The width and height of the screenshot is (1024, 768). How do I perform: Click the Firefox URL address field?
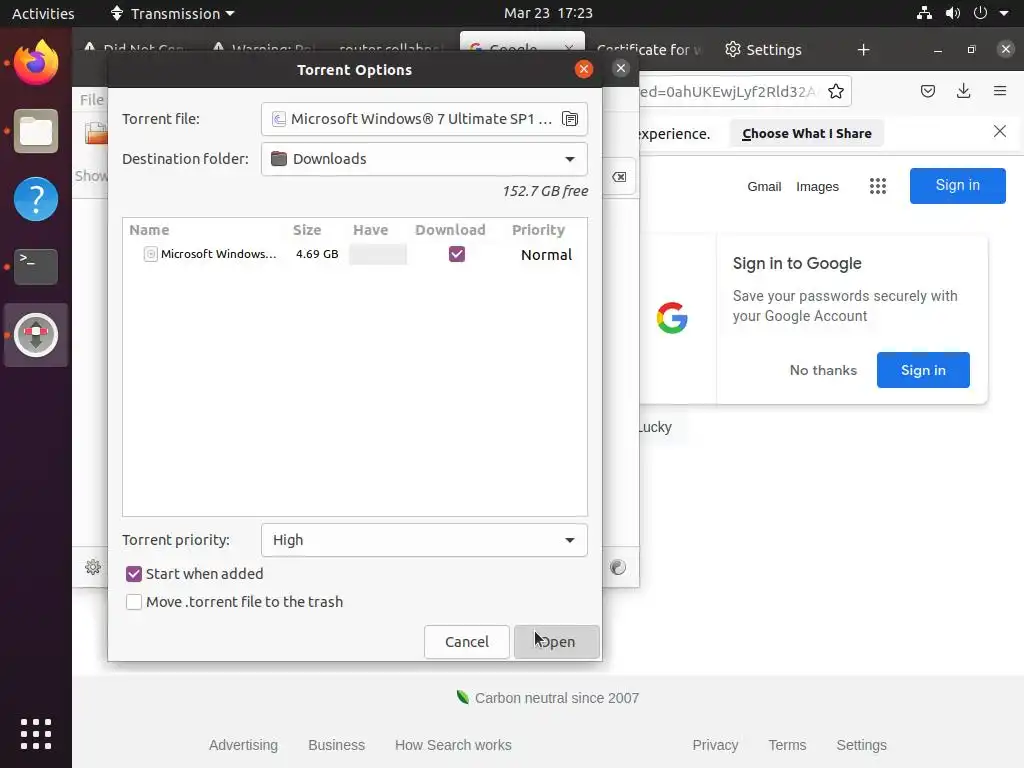[x=730, y=91]
